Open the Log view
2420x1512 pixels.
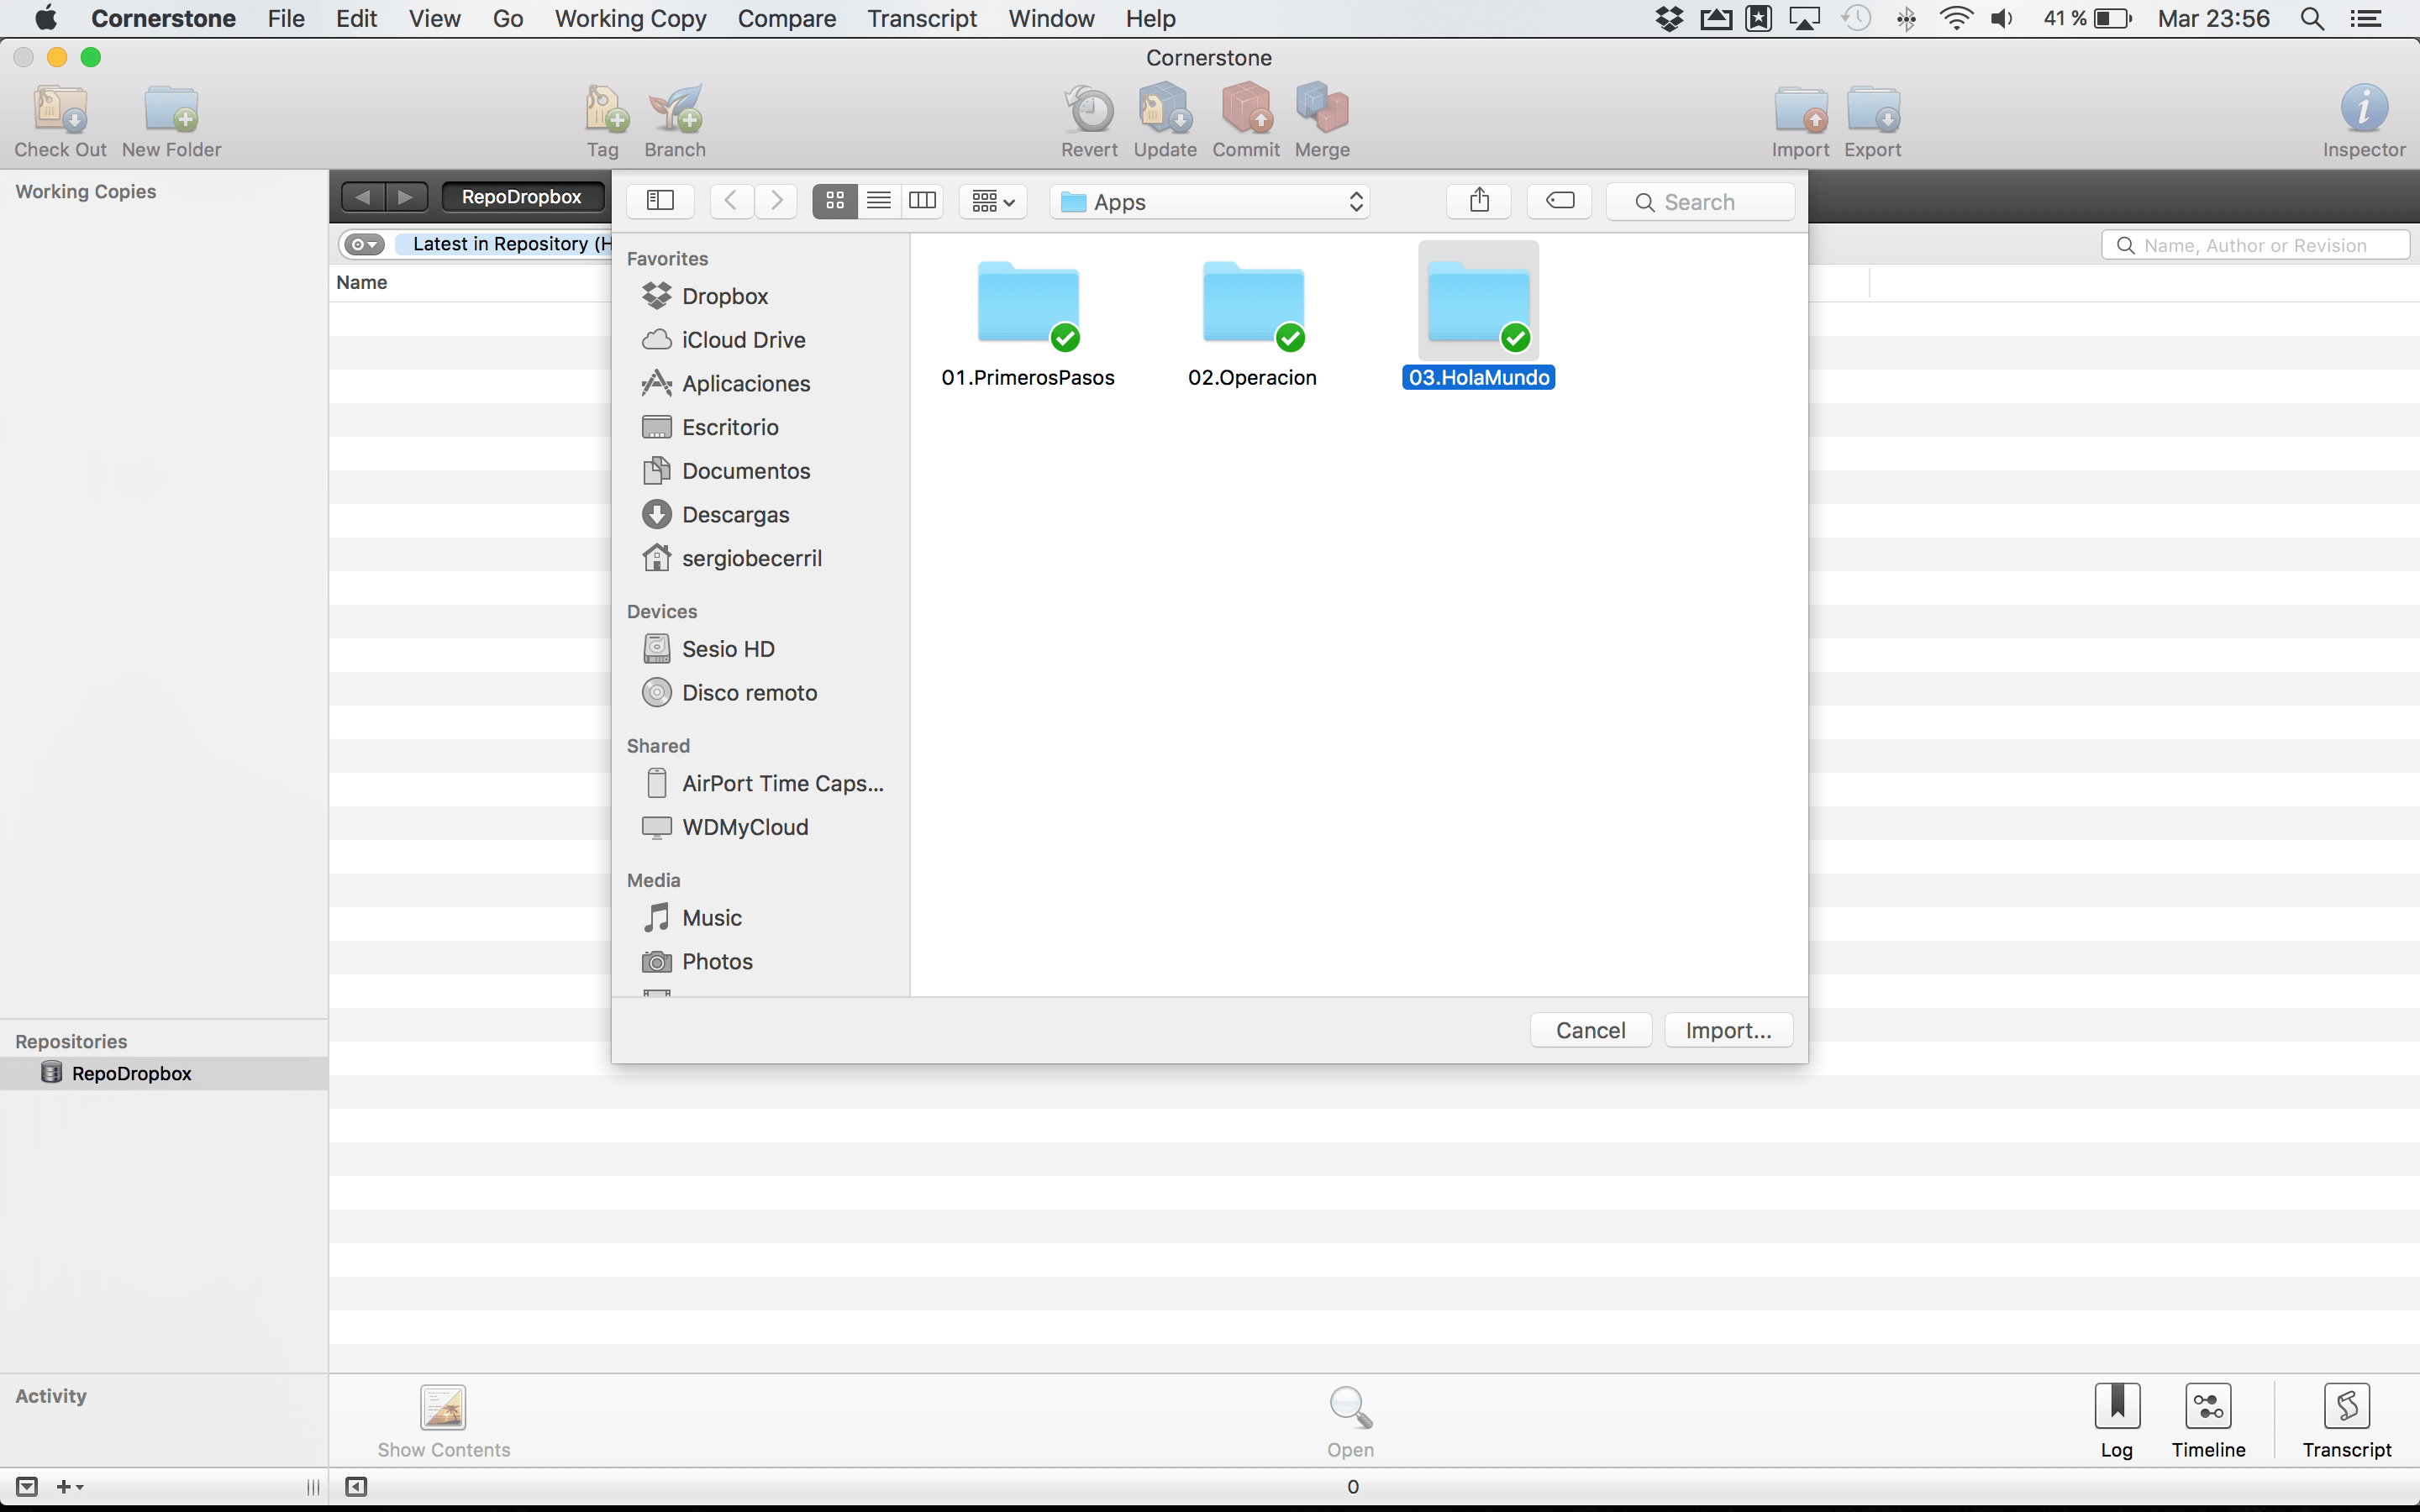point(2117,1406)
